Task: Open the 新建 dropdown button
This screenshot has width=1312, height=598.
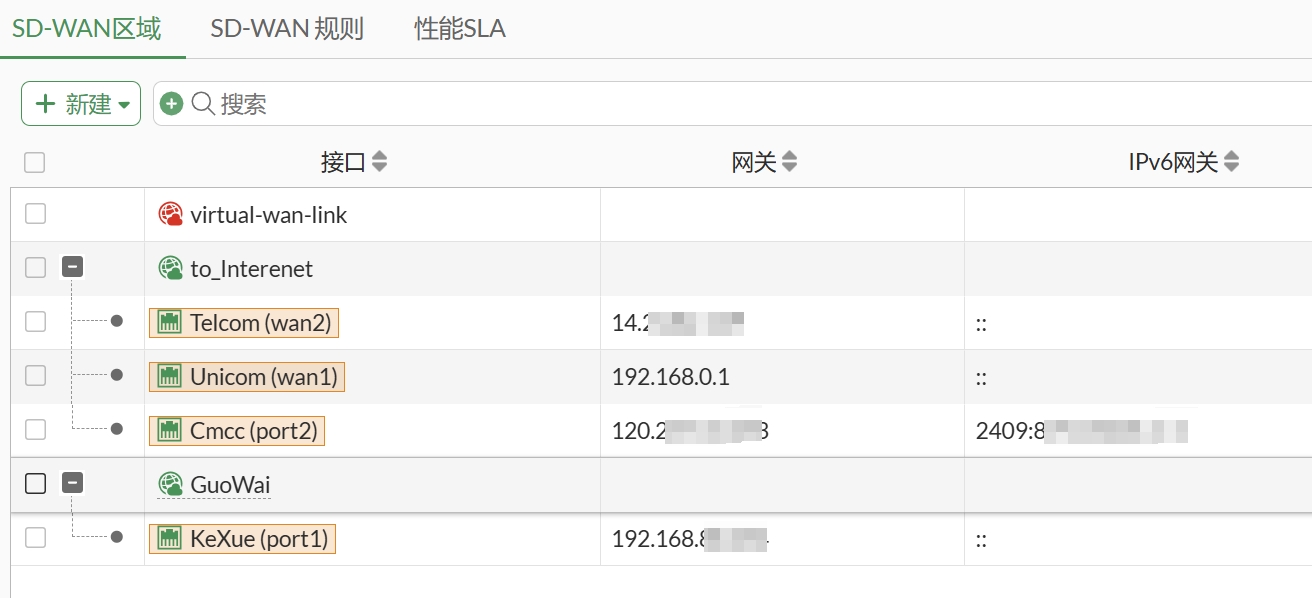Action: (81, 104)
